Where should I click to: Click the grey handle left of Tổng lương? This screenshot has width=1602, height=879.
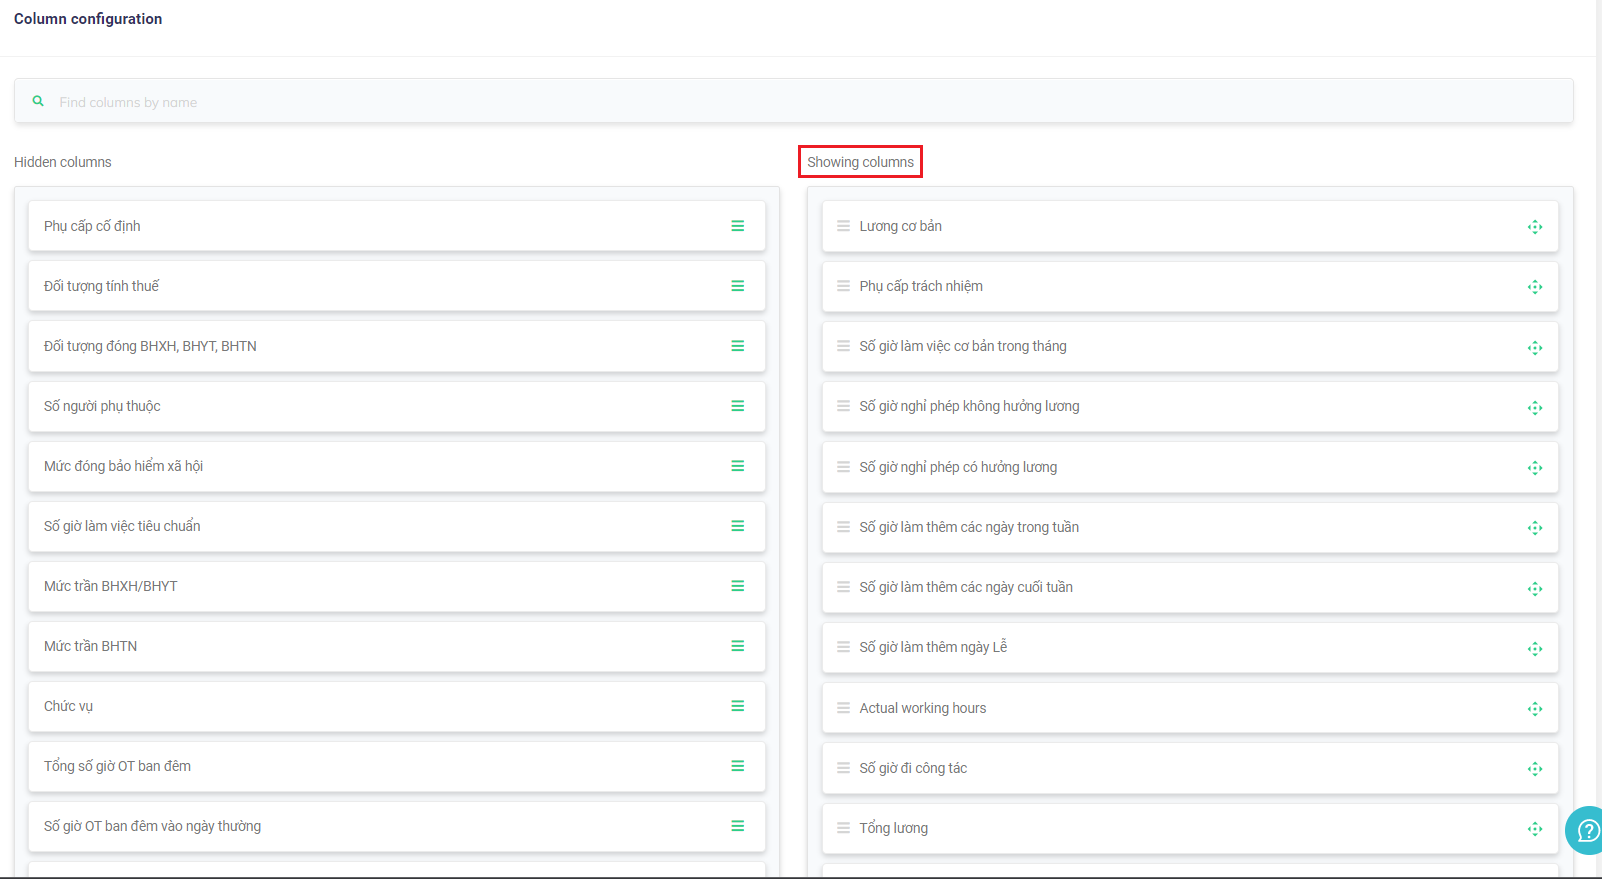(843, 828)
